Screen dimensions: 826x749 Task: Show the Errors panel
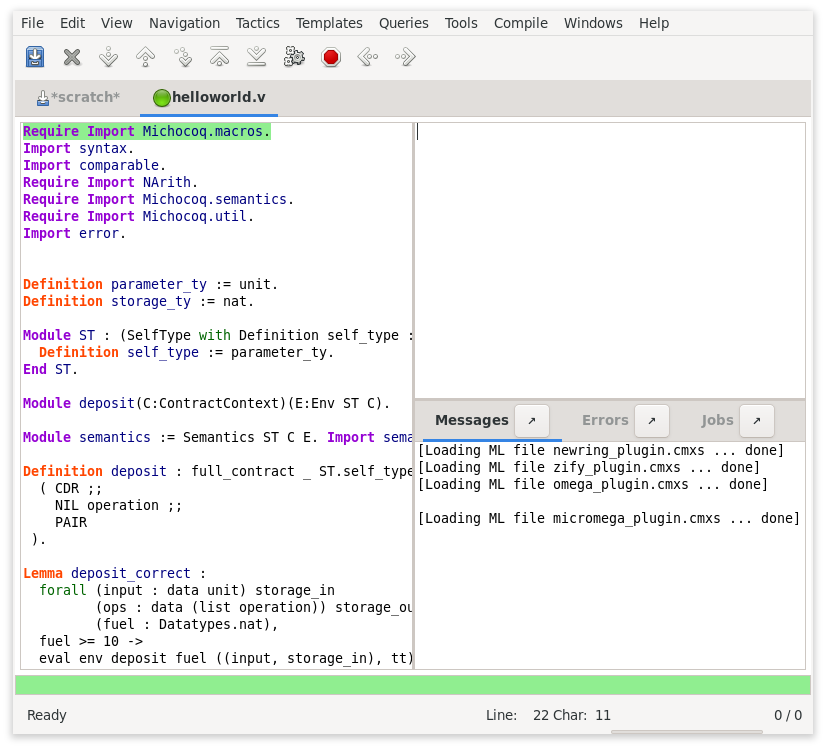click(604, 420)
